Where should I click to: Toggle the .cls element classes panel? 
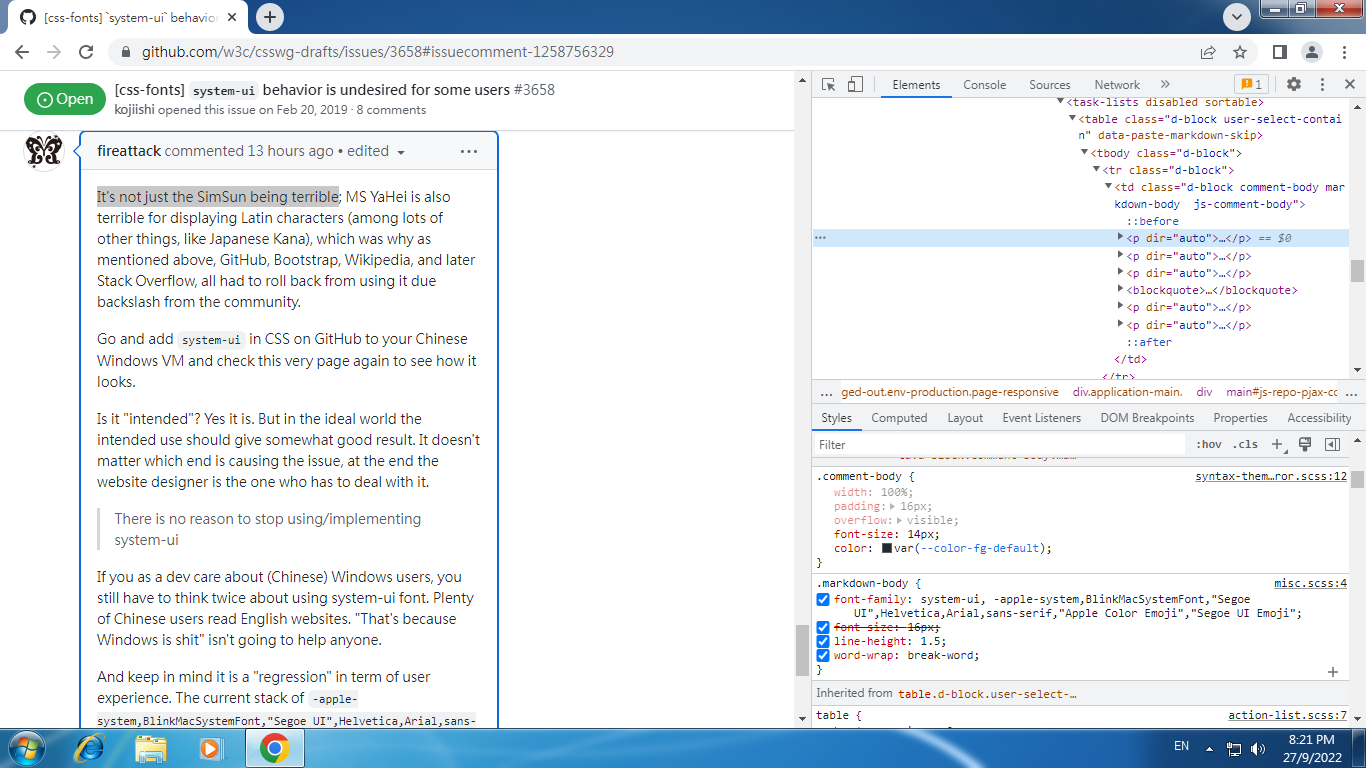pos(1245,445)
